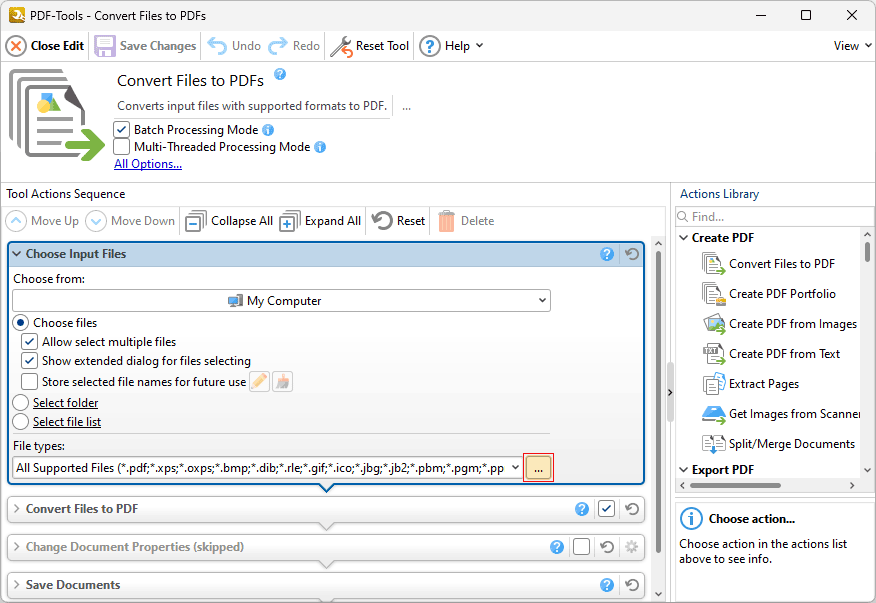This screenshot has width=876, height=603.
Task: Click the Move Up arrow icon
Action: tap(16, 221)
